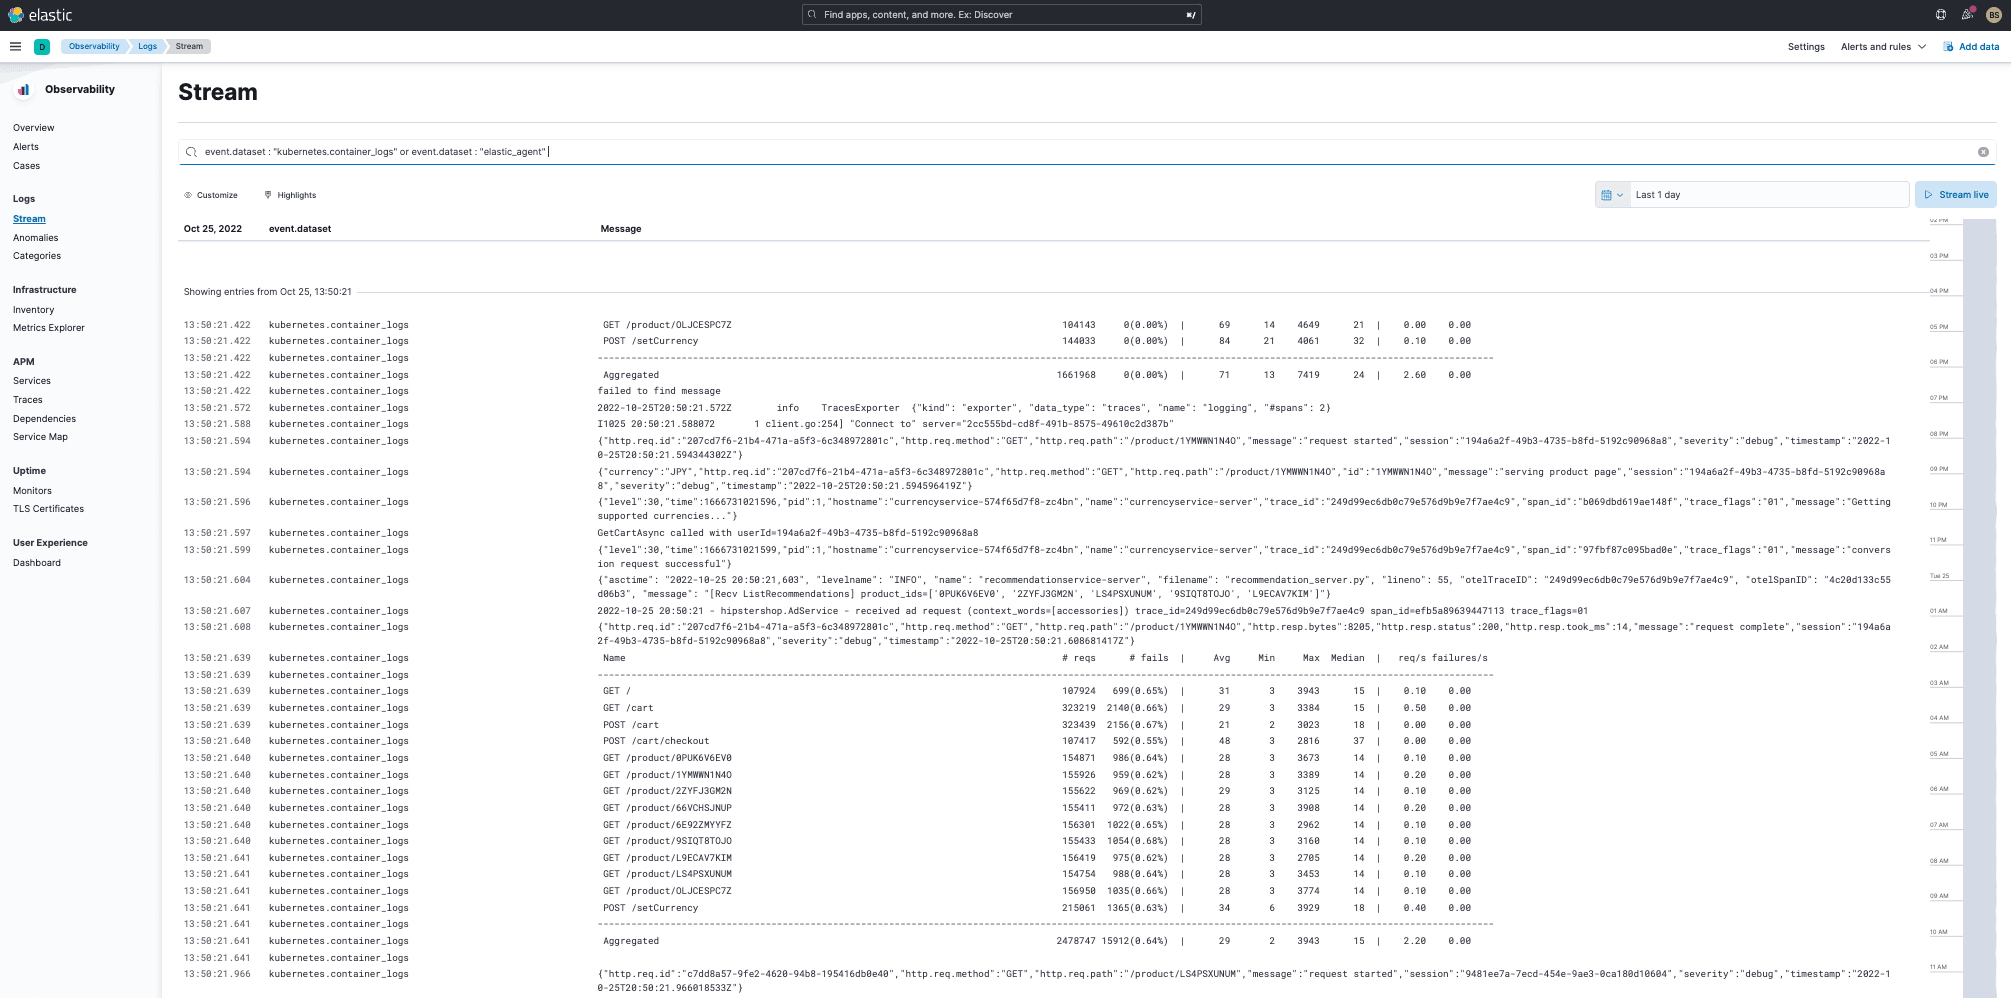Click the green D space selector
Viewport: 2011px width, 998px height.
(42, 47)
